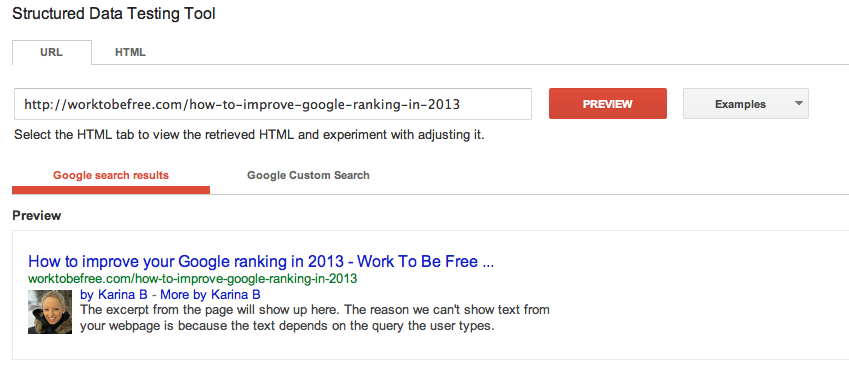Switch to the URL tab
849x382 pixels.
[51, 52]
